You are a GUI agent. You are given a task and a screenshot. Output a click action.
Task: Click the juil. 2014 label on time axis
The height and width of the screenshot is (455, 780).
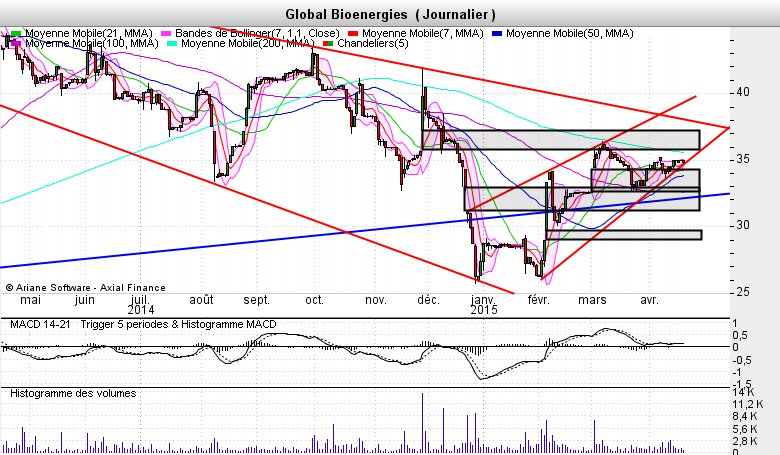click(x=139, y=305)
